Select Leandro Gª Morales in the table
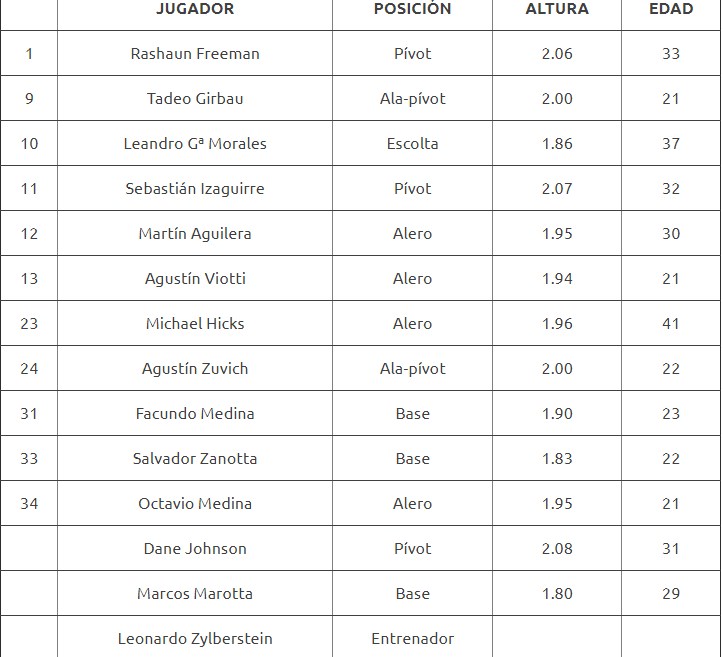The height and width of the screenshot is (657, 723). [195, 144]
